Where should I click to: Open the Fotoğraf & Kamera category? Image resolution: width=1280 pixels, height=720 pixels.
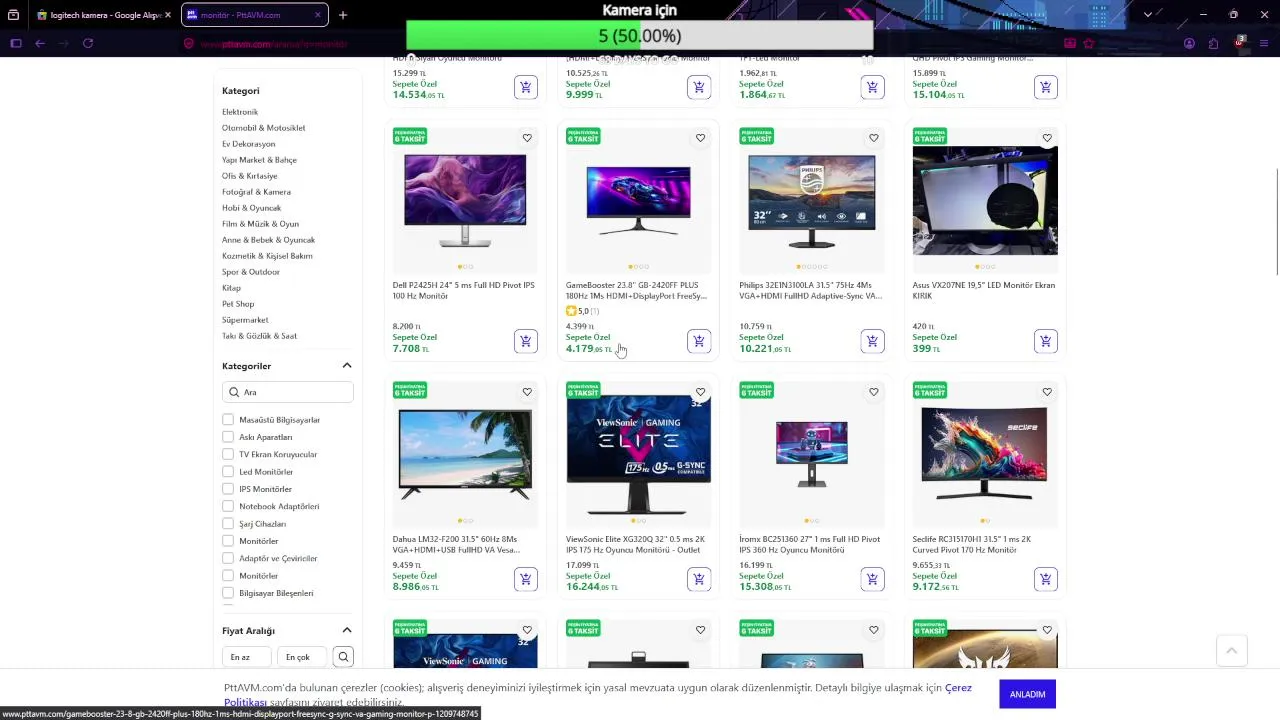click(x=256, y=192)
